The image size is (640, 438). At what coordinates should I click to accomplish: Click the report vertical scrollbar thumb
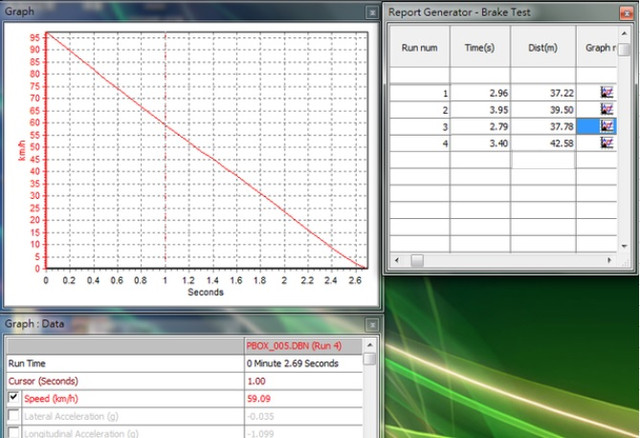pyautogui.click(x=624, y=50)
